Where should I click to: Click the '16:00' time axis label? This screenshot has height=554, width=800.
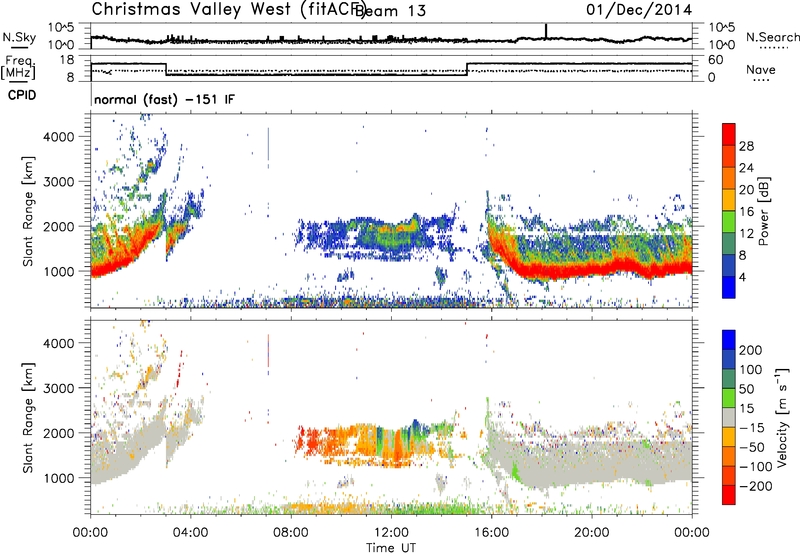coord(491,533)
